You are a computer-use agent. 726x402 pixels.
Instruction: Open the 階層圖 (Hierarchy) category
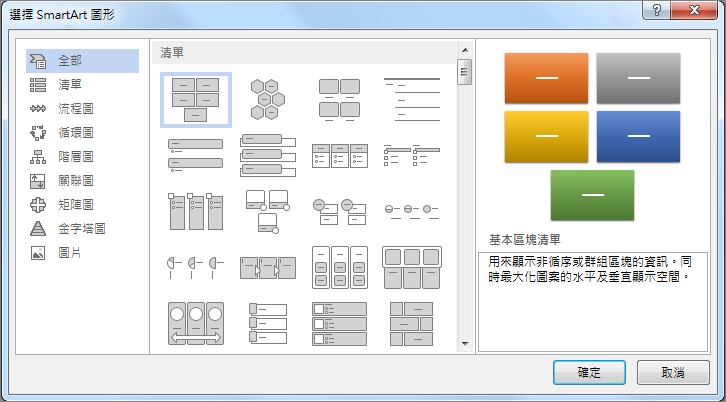[x=82, y=157]
